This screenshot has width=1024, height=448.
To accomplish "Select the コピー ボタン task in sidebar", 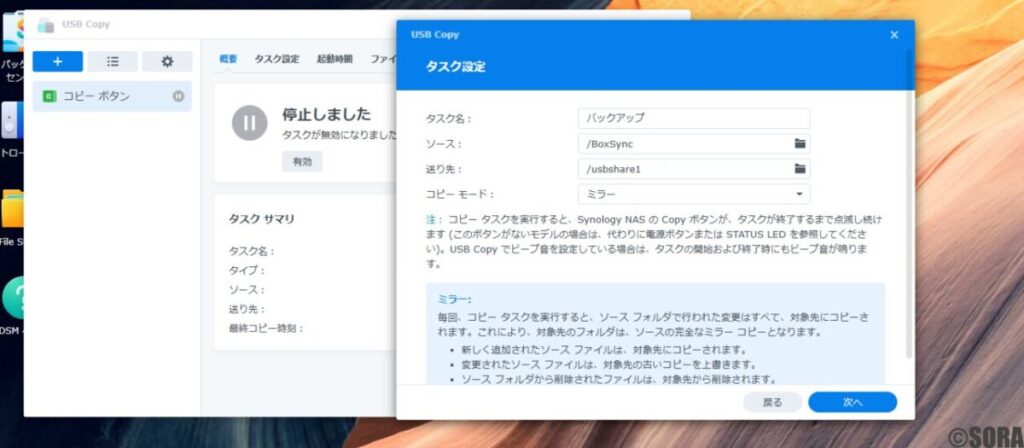I will tap(112, 96).
